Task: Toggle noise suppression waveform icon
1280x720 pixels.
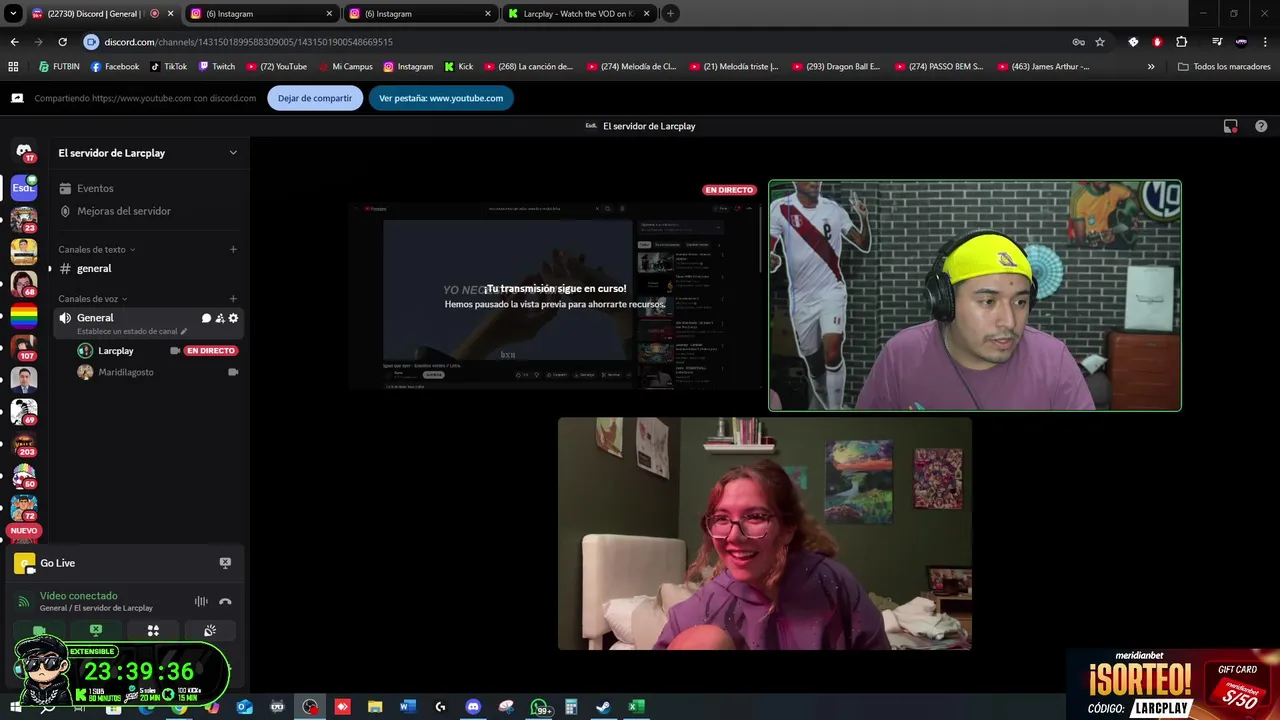Action: click(201, 601)
